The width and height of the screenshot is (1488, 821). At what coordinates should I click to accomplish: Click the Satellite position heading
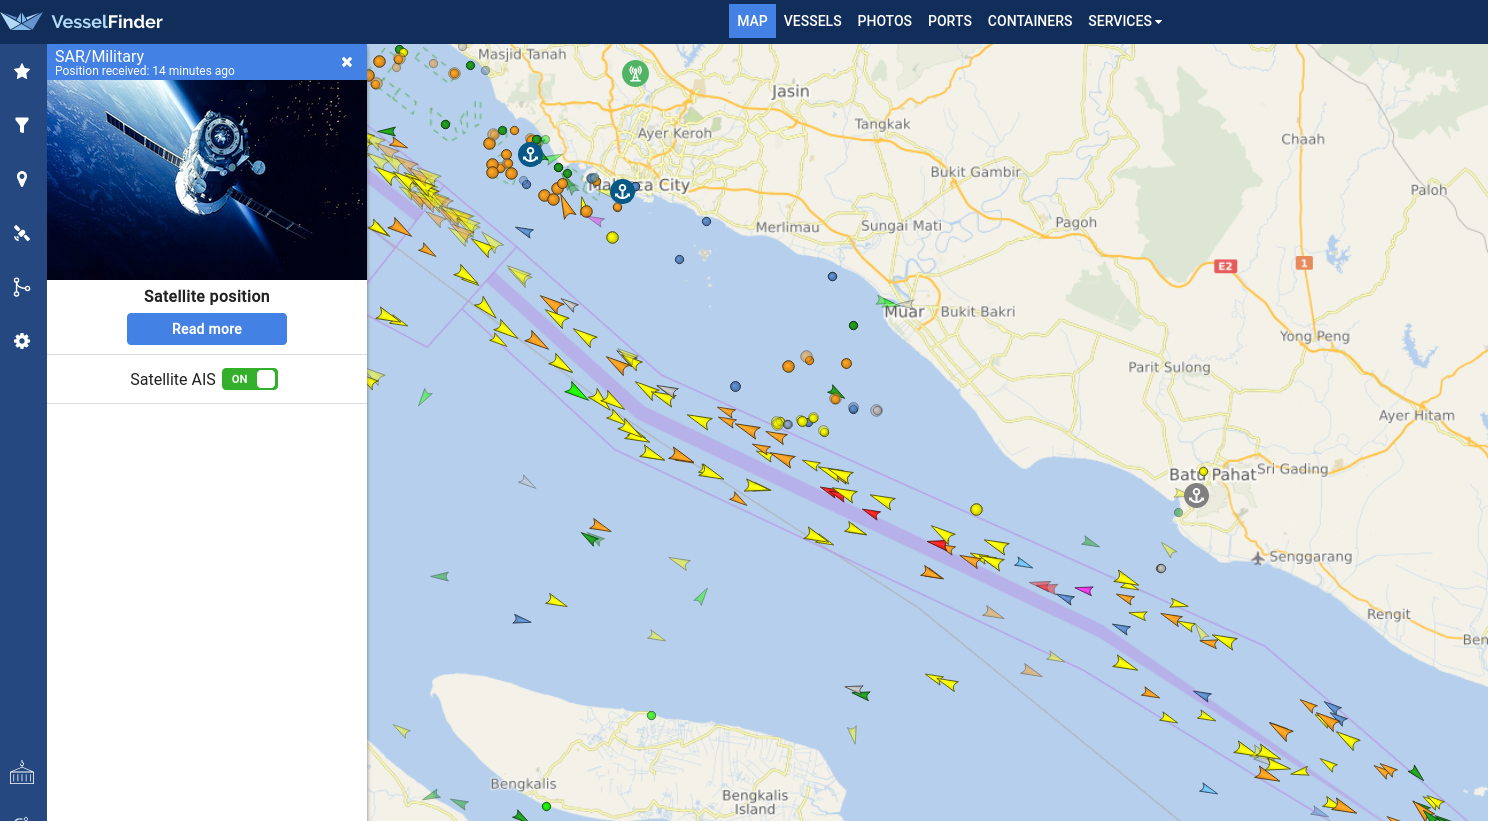[207, 296]
